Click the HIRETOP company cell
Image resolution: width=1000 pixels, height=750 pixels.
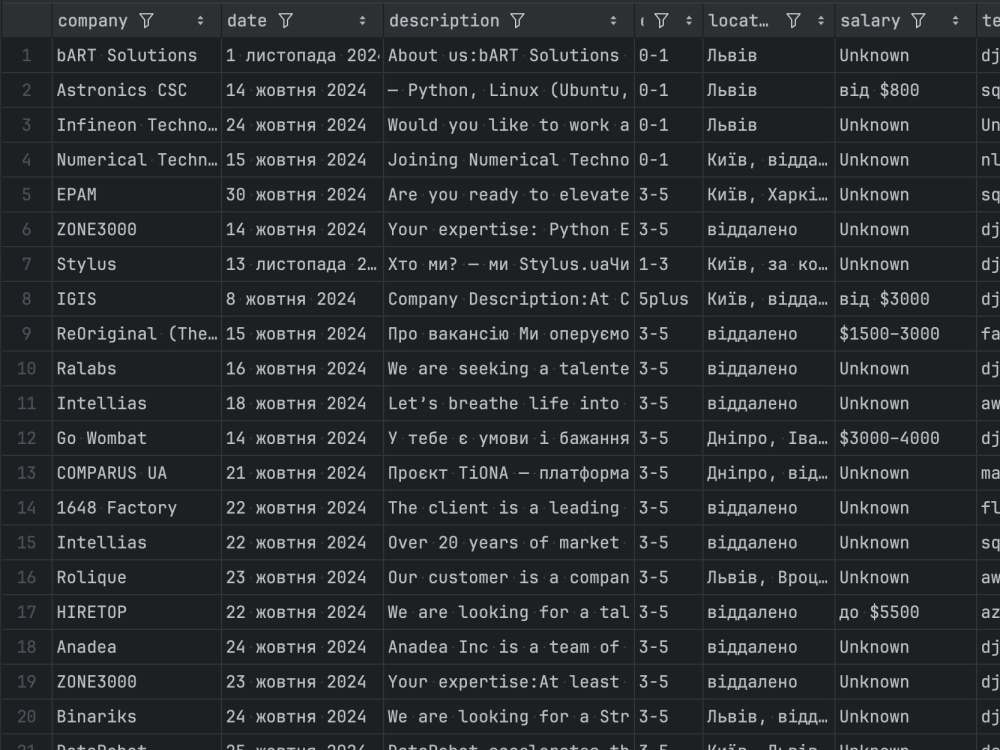click(136, 612)
